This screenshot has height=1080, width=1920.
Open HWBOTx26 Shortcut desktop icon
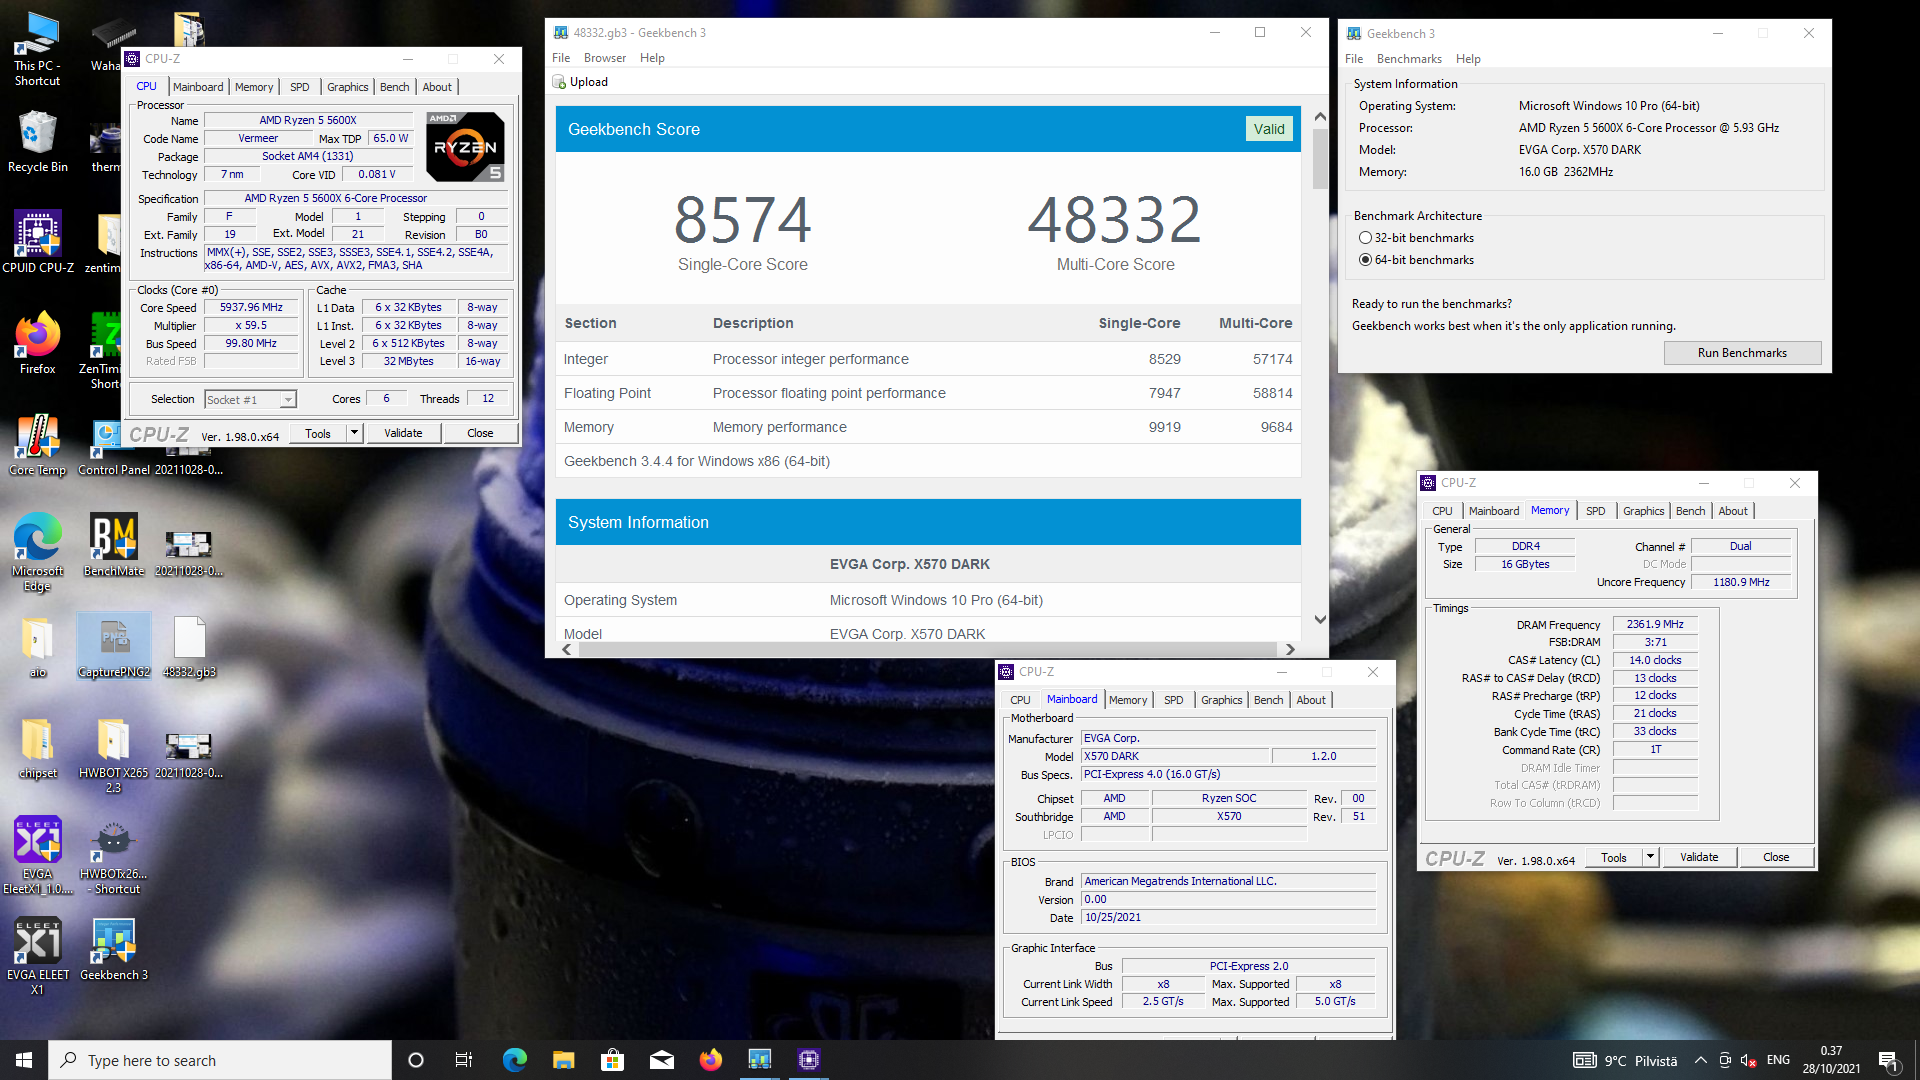pos(113,856)
